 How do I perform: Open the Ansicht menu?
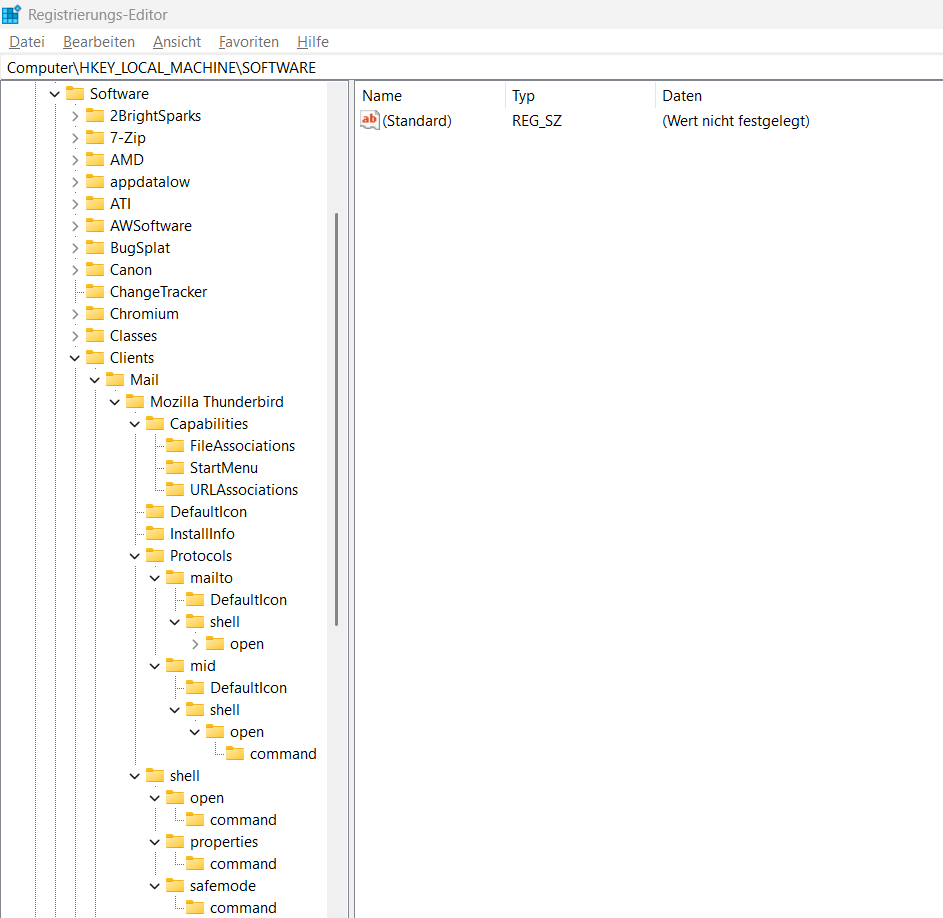coord(177,42)
